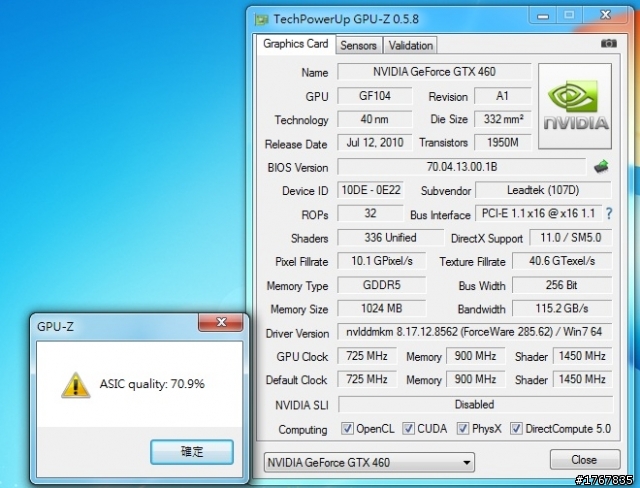Click the Memory Size value 1024 MB
The image size is (640, 488).
(382, 308)
